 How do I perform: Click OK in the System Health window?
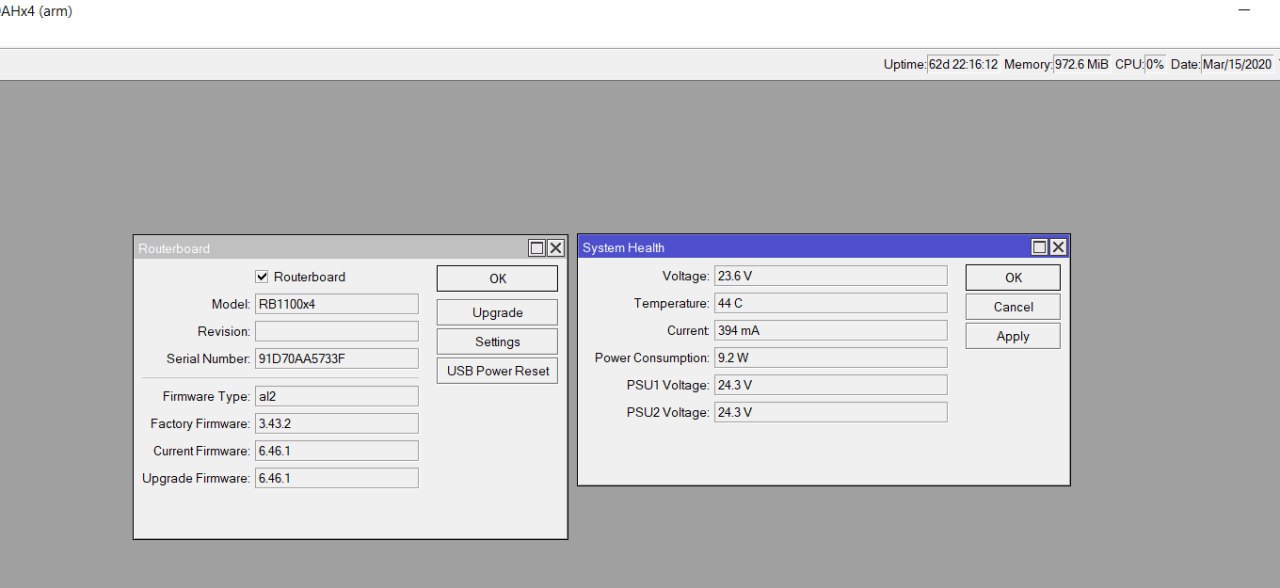click(x=1013, y=278)
